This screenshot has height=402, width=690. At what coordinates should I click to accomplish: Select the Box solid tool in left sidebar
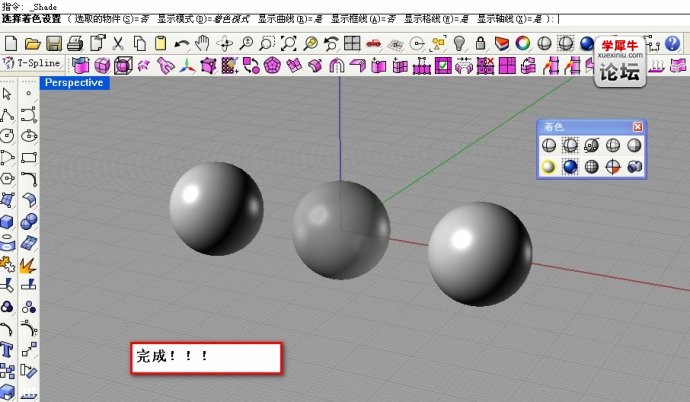tap(7, 221)
